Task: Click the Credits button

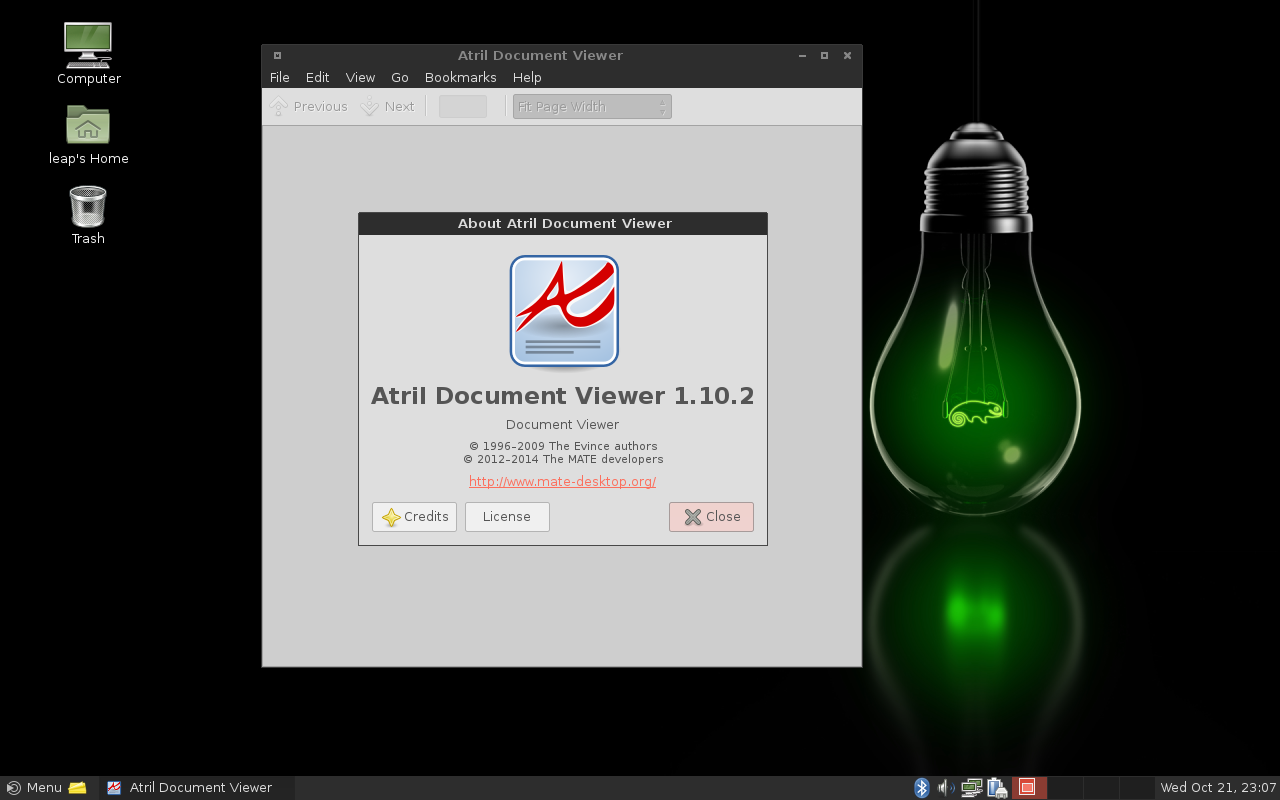Action: point(414,517)
